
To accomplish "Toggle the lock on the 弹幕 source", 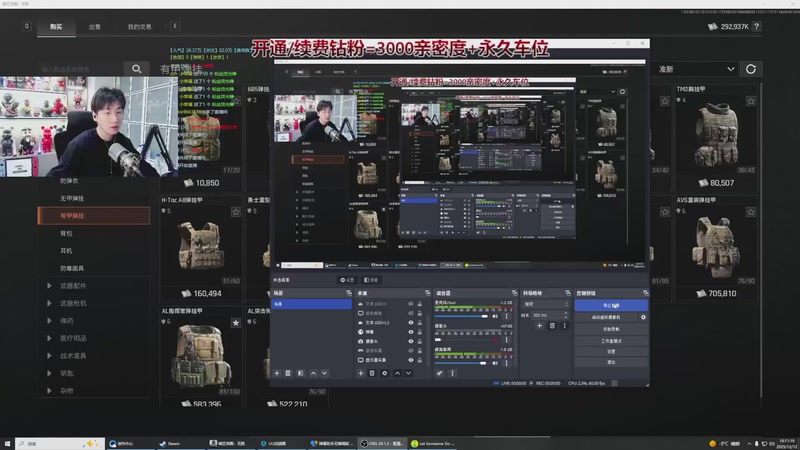I will click(x=419, y=332).
